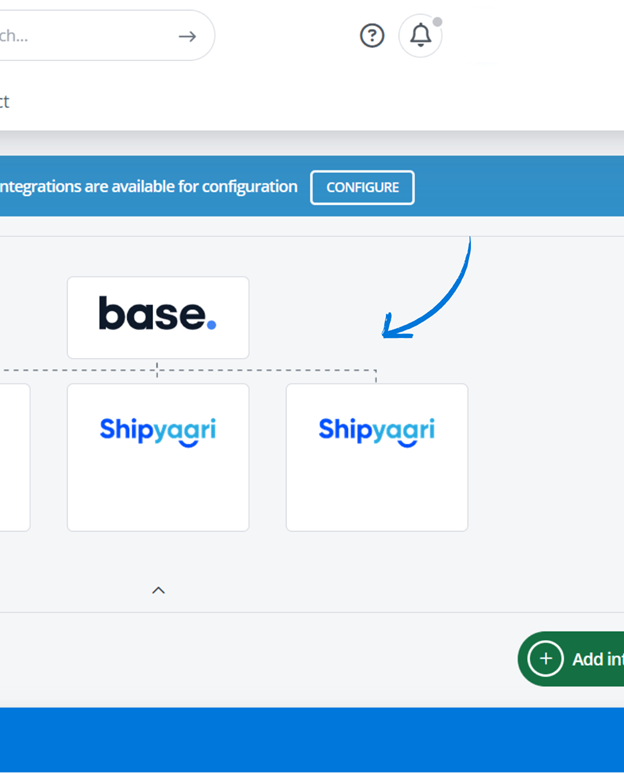Screen dimensions: 624x780
Task: Collapse the integrations panel with the chevron
Action: (158, 590)
